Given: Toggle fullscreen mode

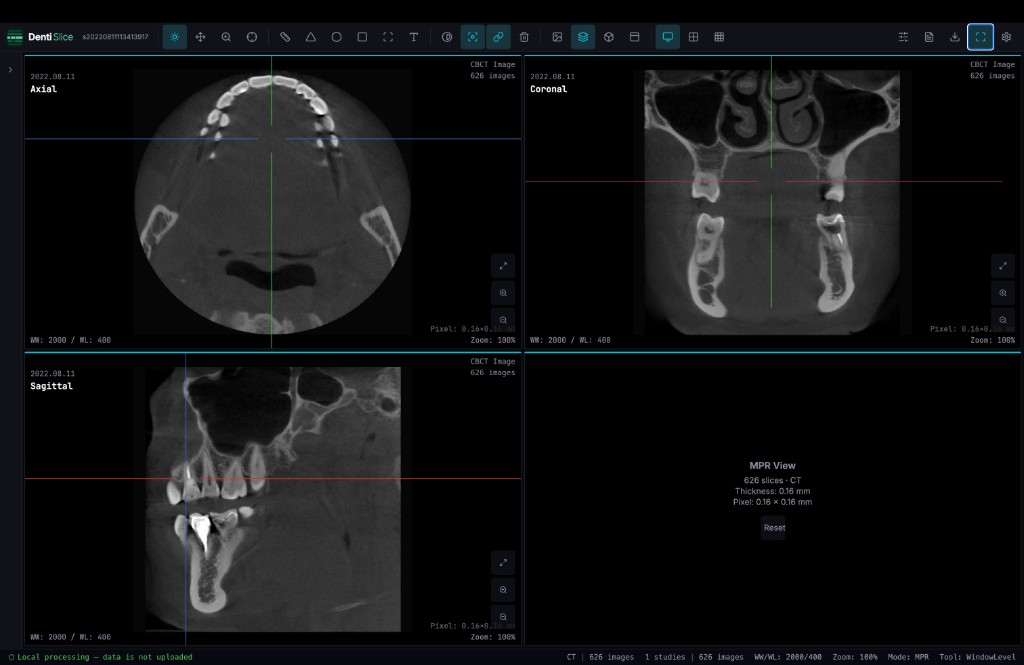Looking at the screenshot, I should click(980, 37).
